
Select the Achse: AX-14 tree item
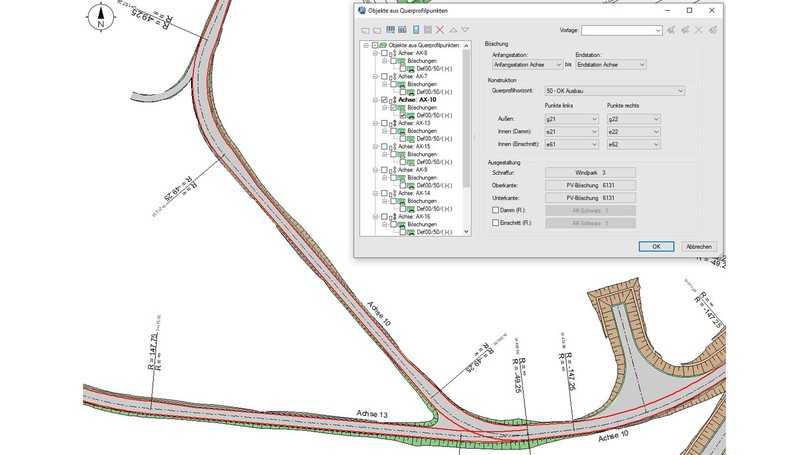414,193
